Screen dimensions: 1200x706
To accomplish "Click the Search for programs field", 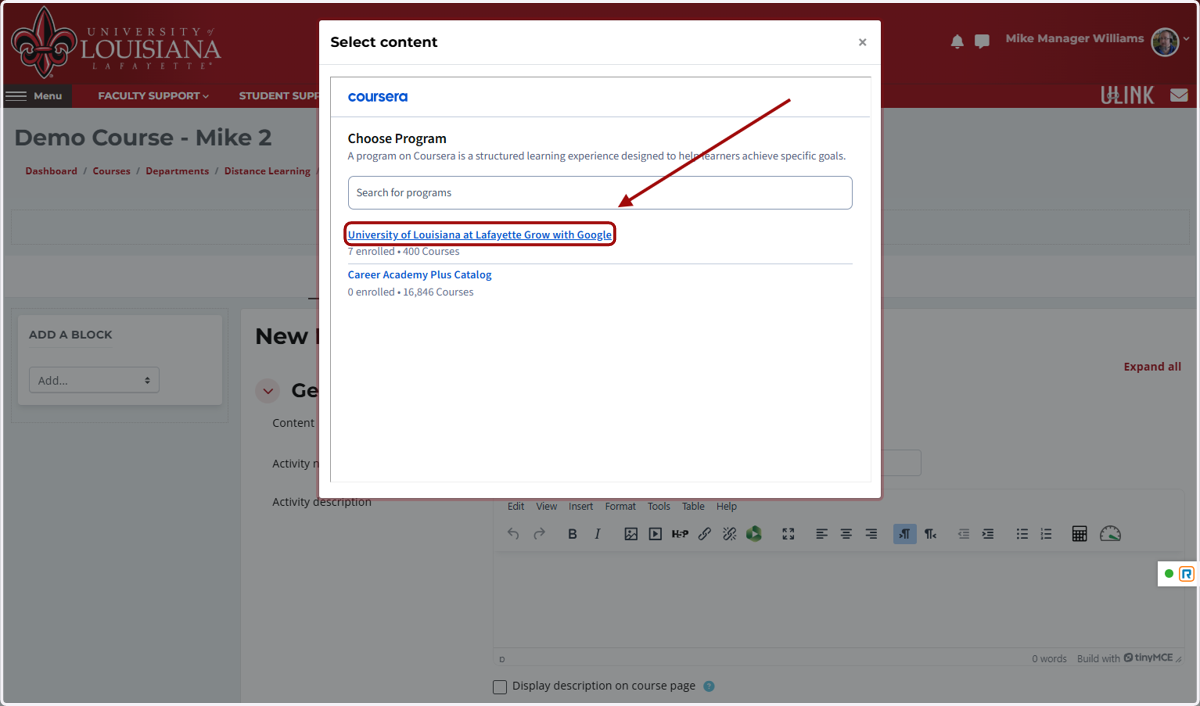I will pyautogui.click(x=600, y=193).
